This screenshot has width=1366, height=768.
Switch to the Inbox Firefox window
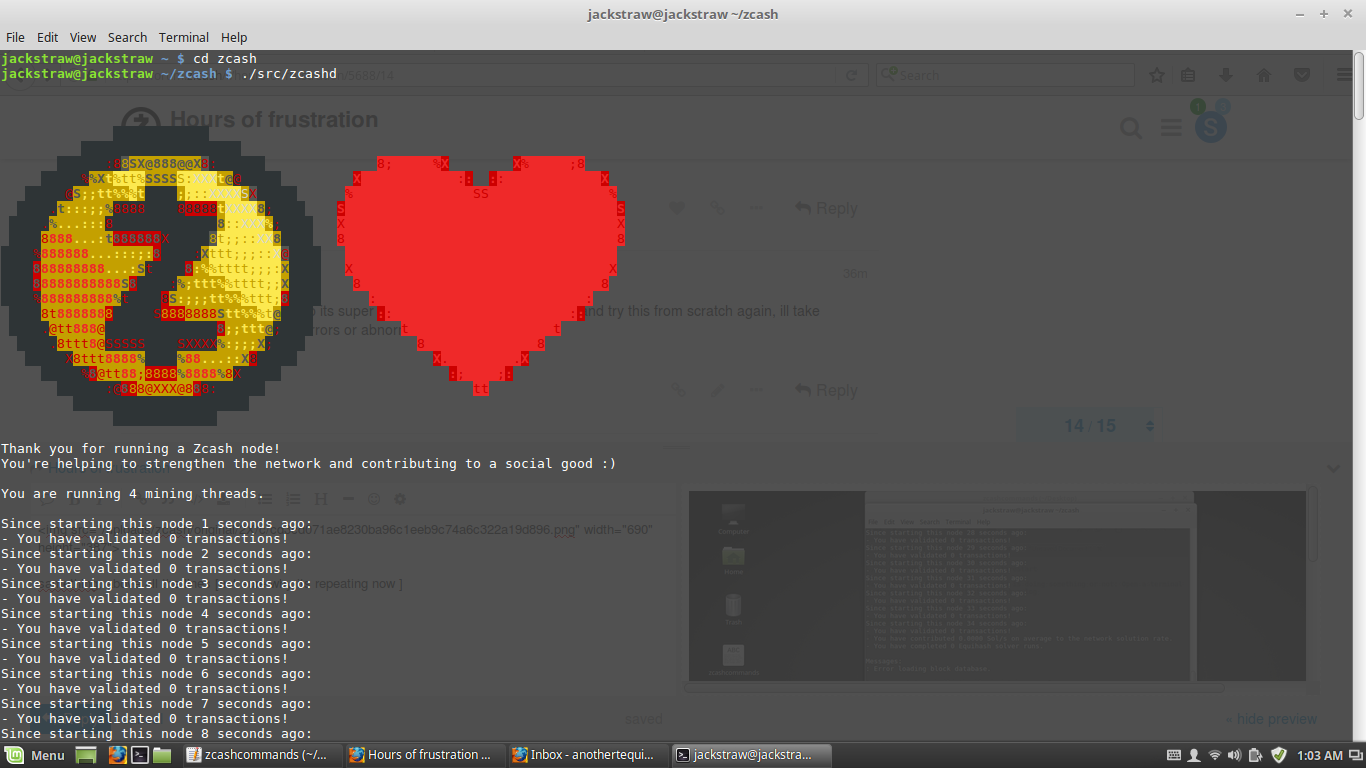click(x=587, y=755)
